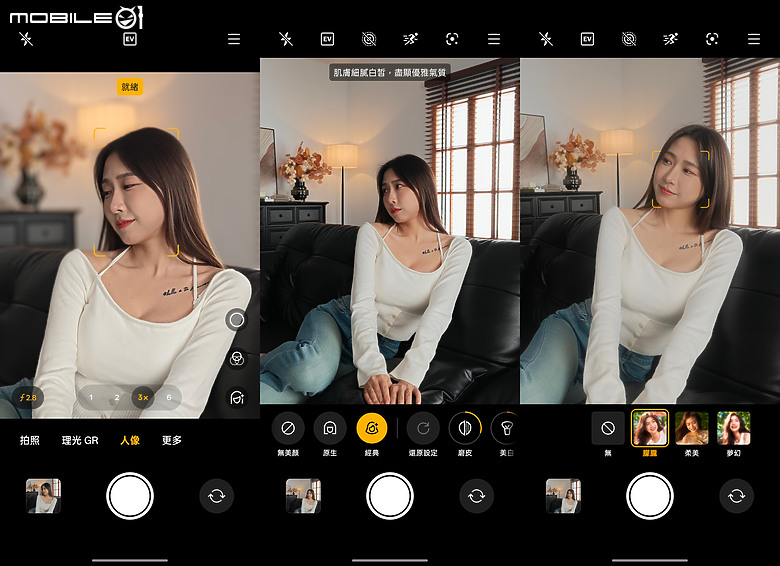Tap the shutter button on middle screen
The image size is (780, 566).
tap(390, 496)
